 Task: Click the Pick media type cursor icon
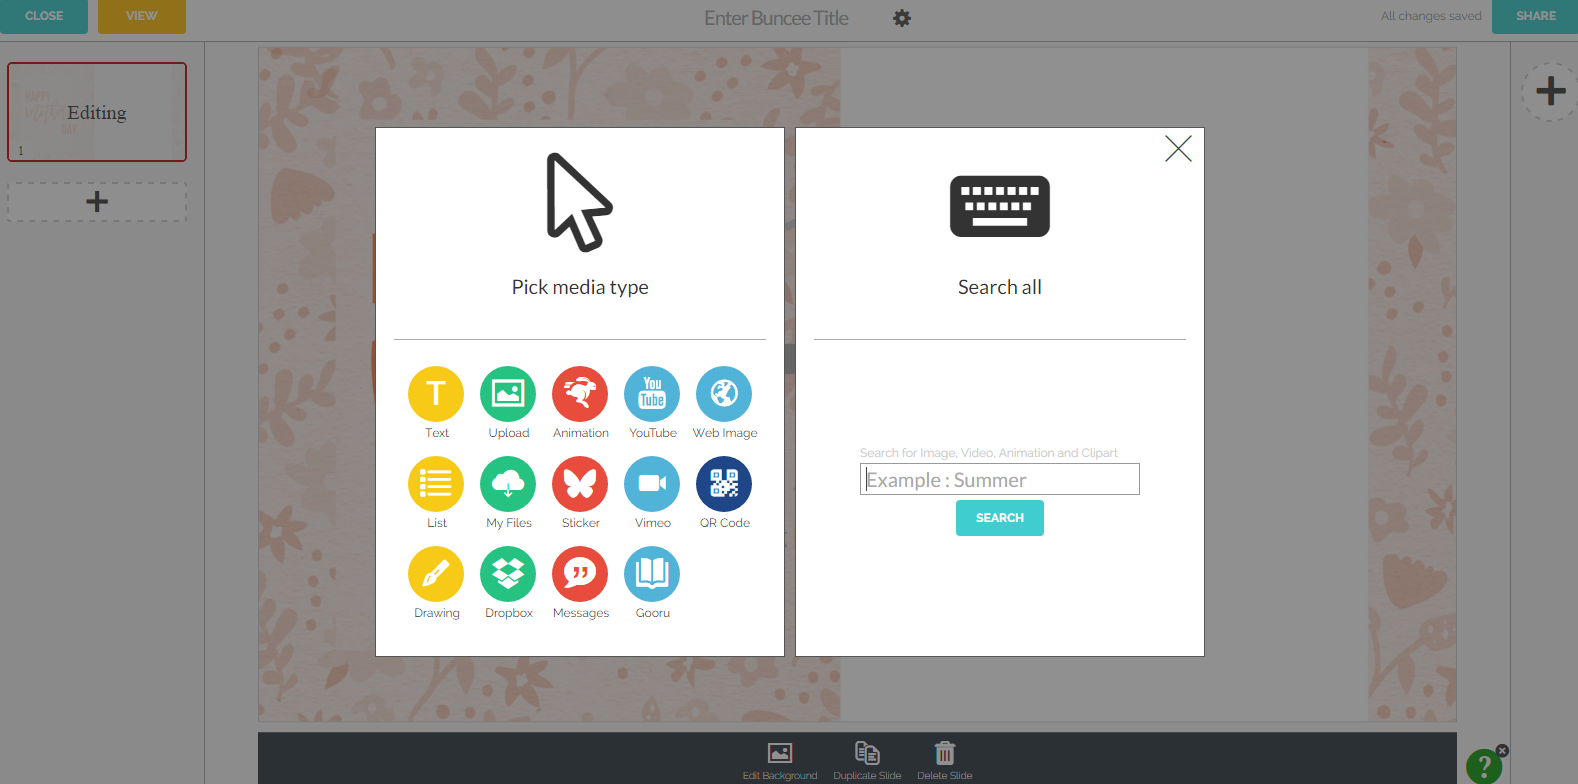[579, 202]
